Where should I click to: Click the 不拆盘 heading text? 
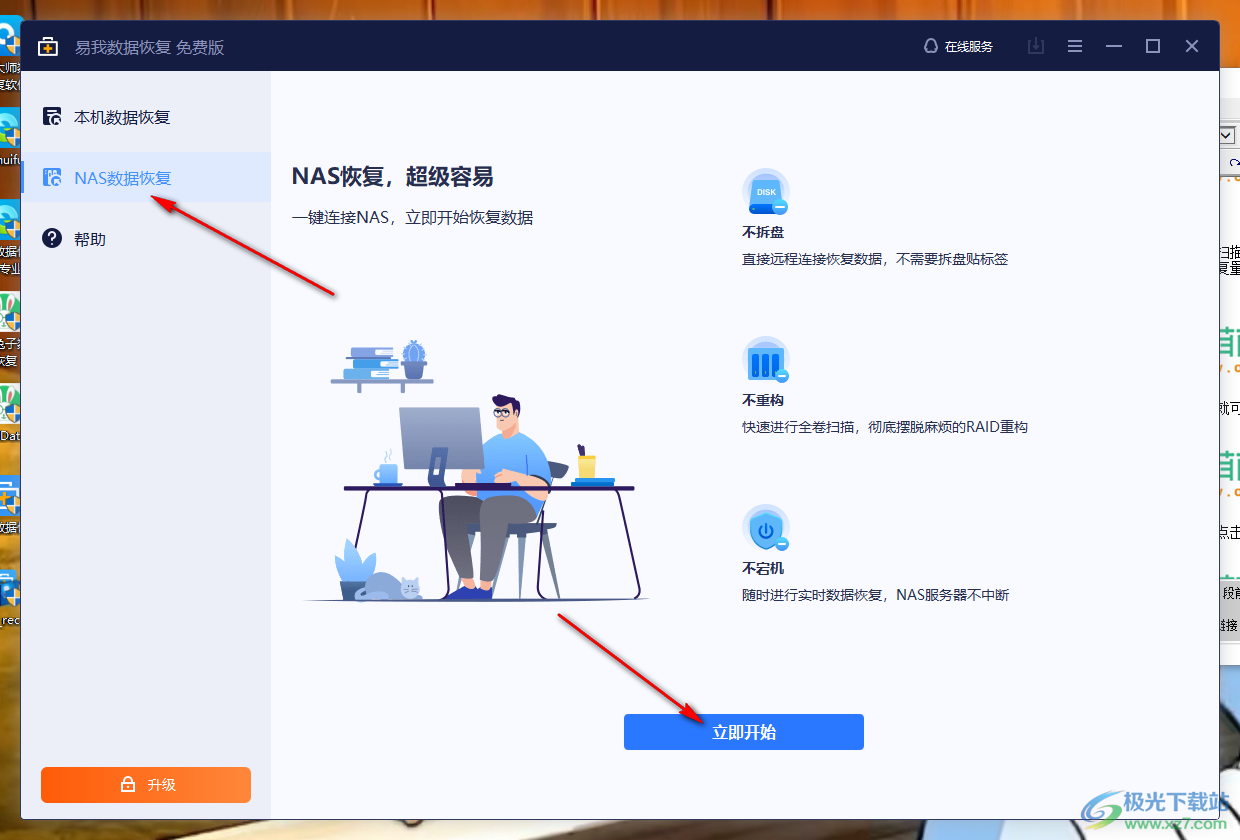(x=763, y=232)
